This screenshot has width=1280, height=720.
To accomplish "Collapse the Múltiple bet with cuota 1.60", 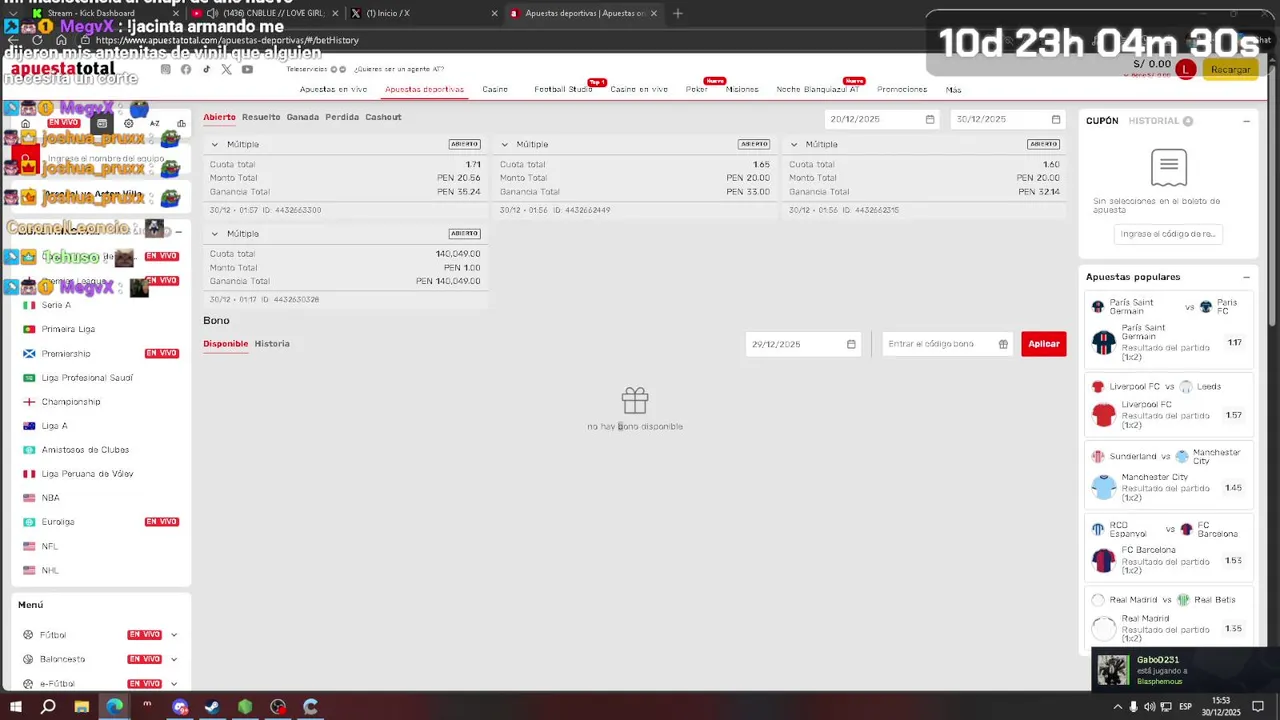I will pyautogui.click(x=794, y=145).
